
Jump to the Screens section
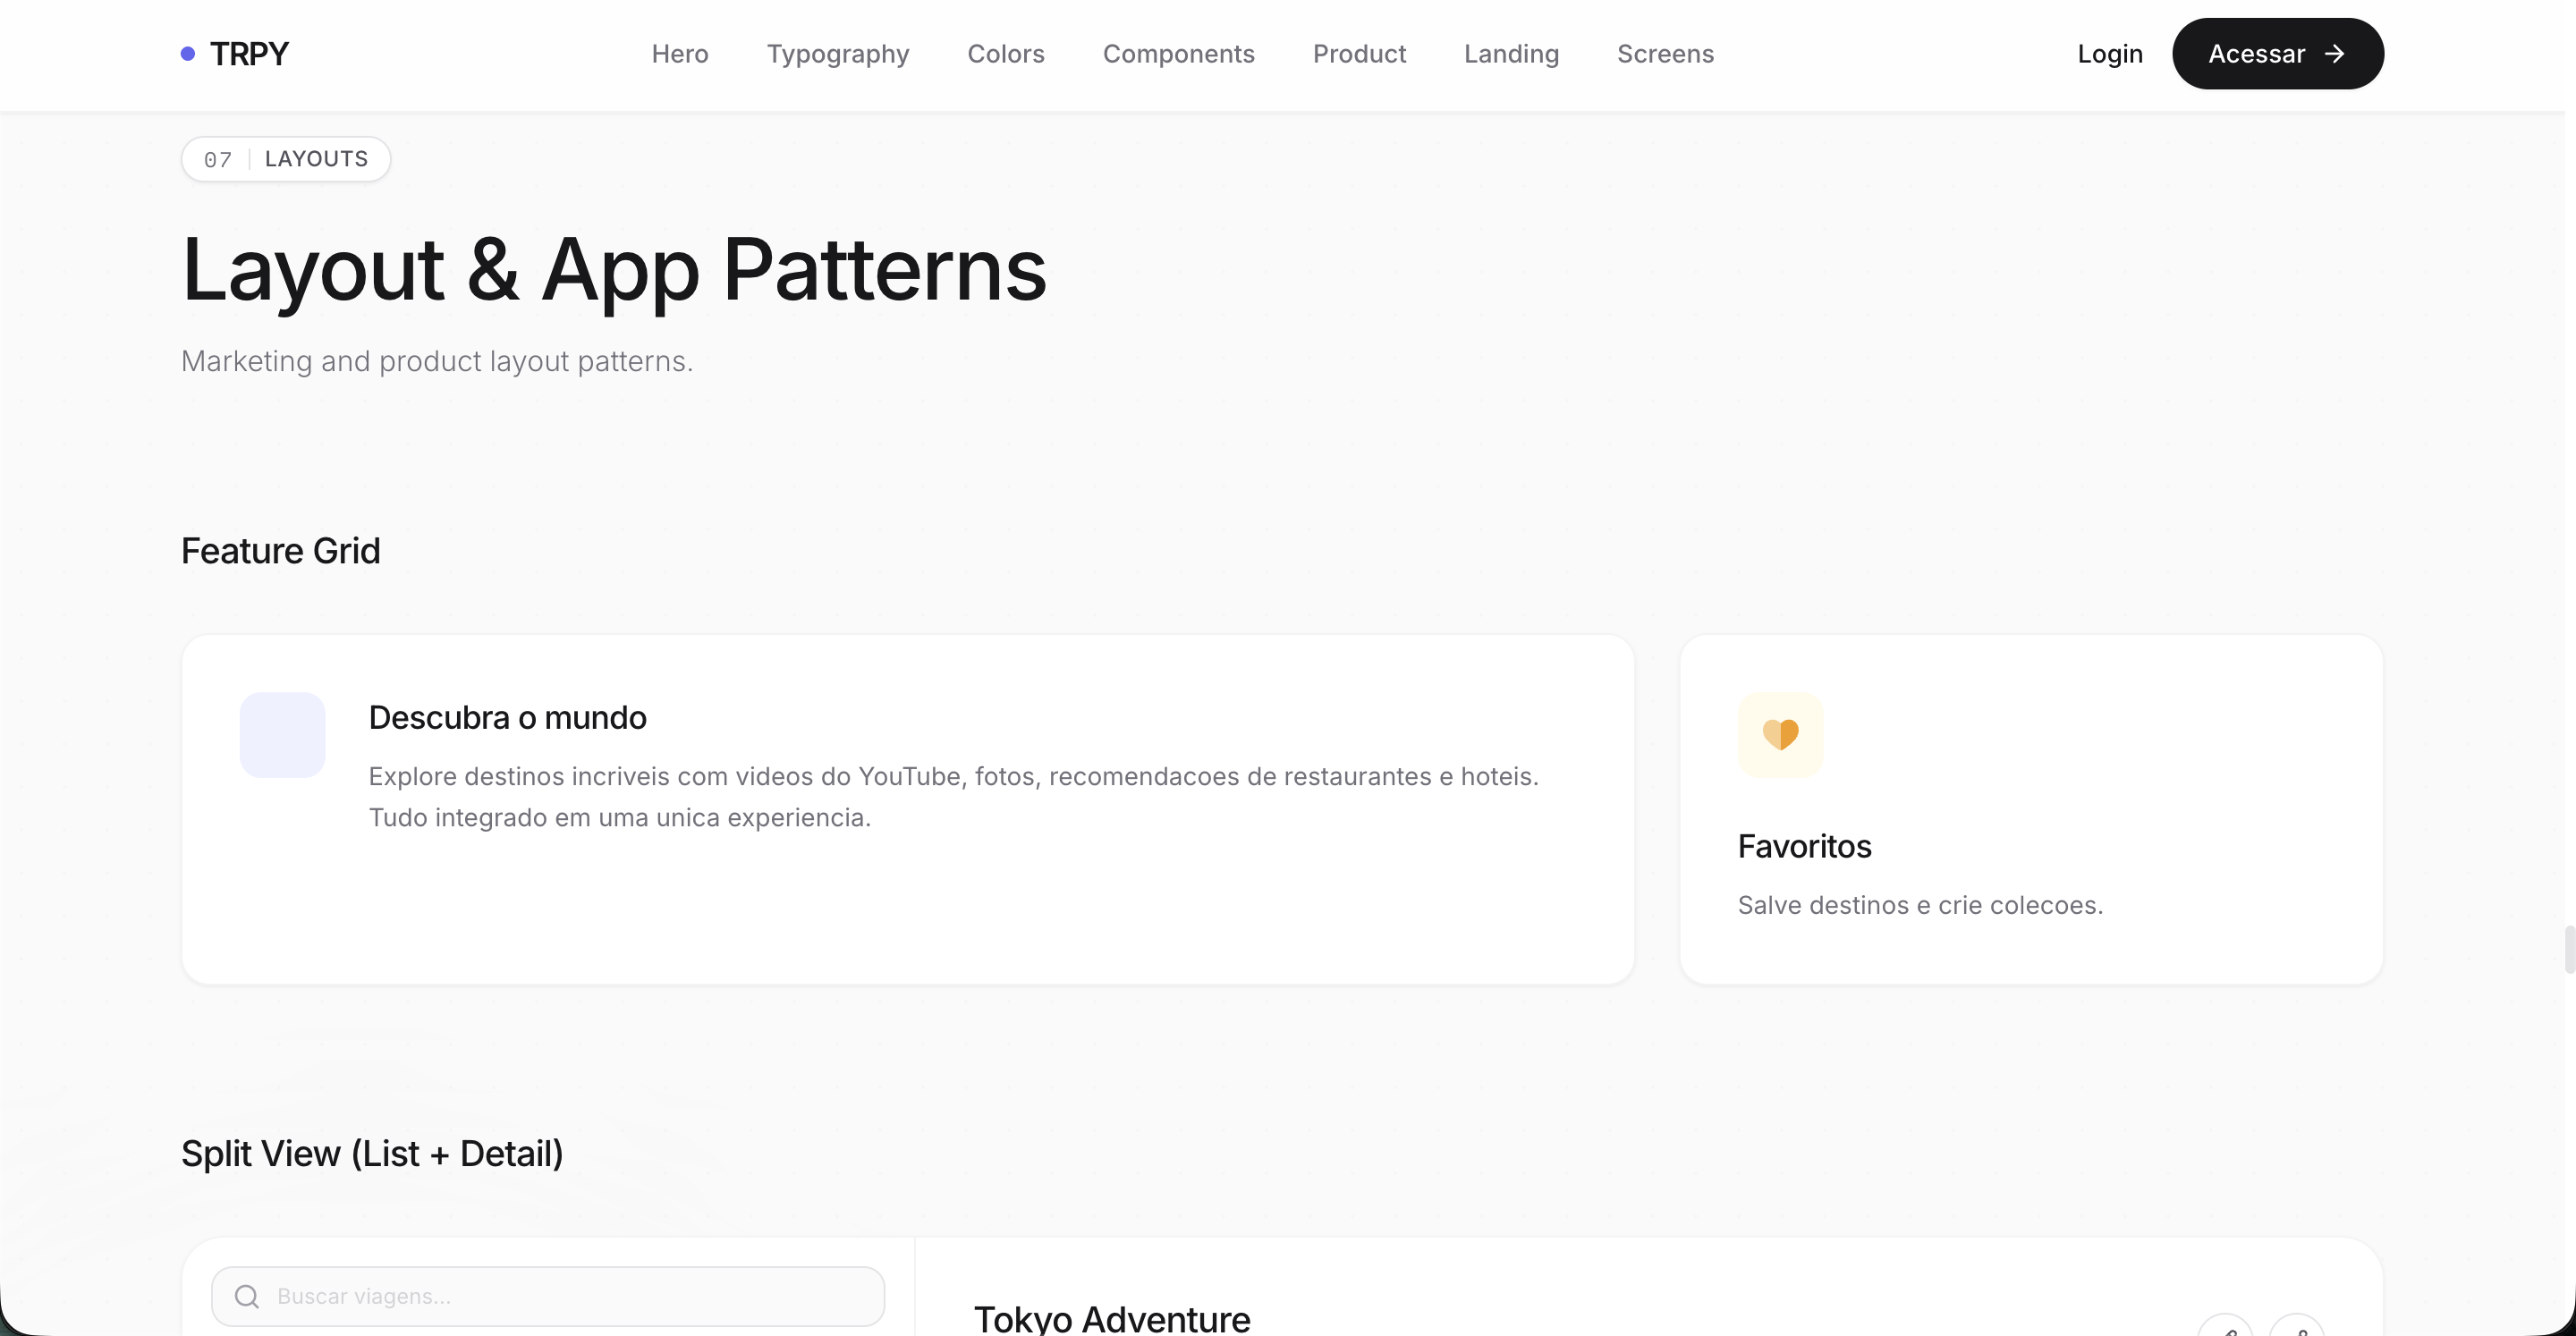(x=1666, y=54)
